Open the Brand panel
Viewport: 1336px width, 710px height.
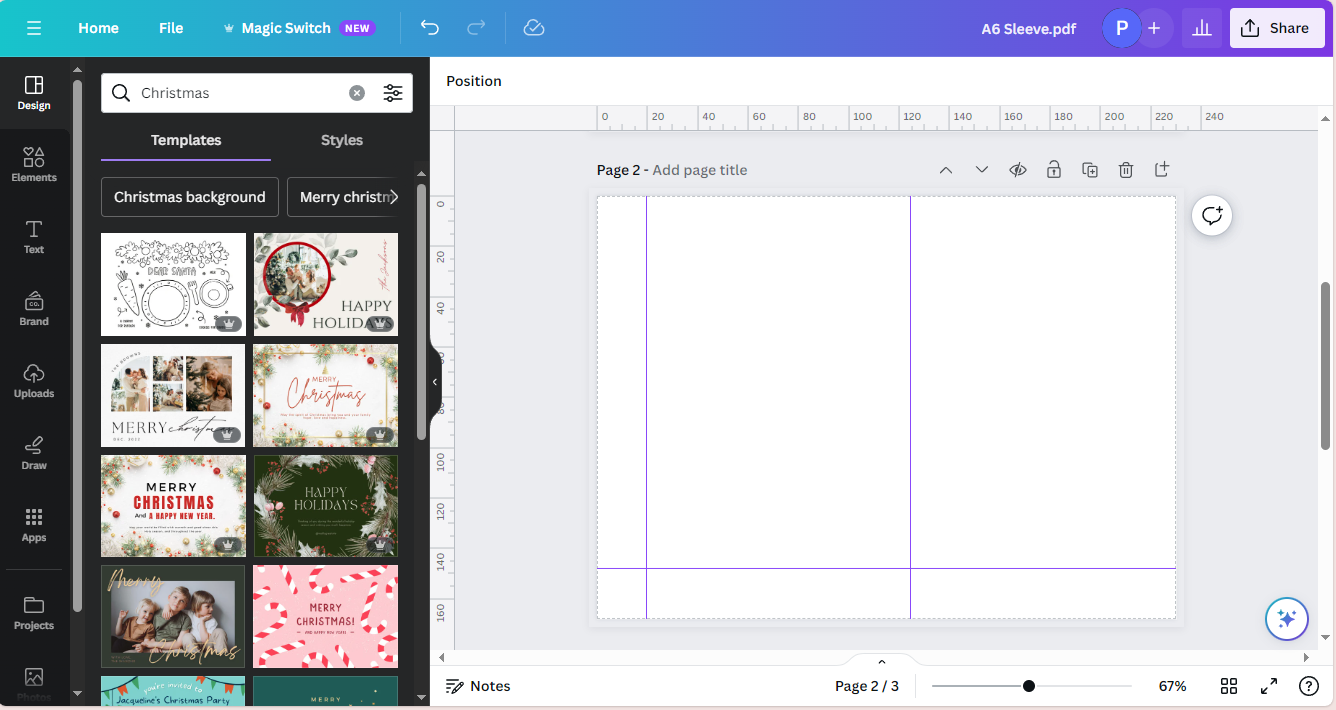coord(34,308)
